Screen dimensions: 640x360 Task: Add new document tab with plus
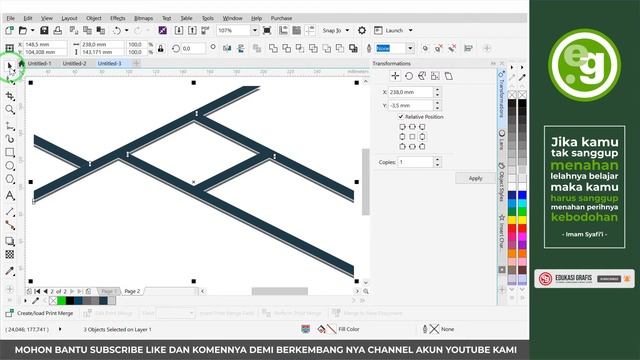tap(136, 63)
